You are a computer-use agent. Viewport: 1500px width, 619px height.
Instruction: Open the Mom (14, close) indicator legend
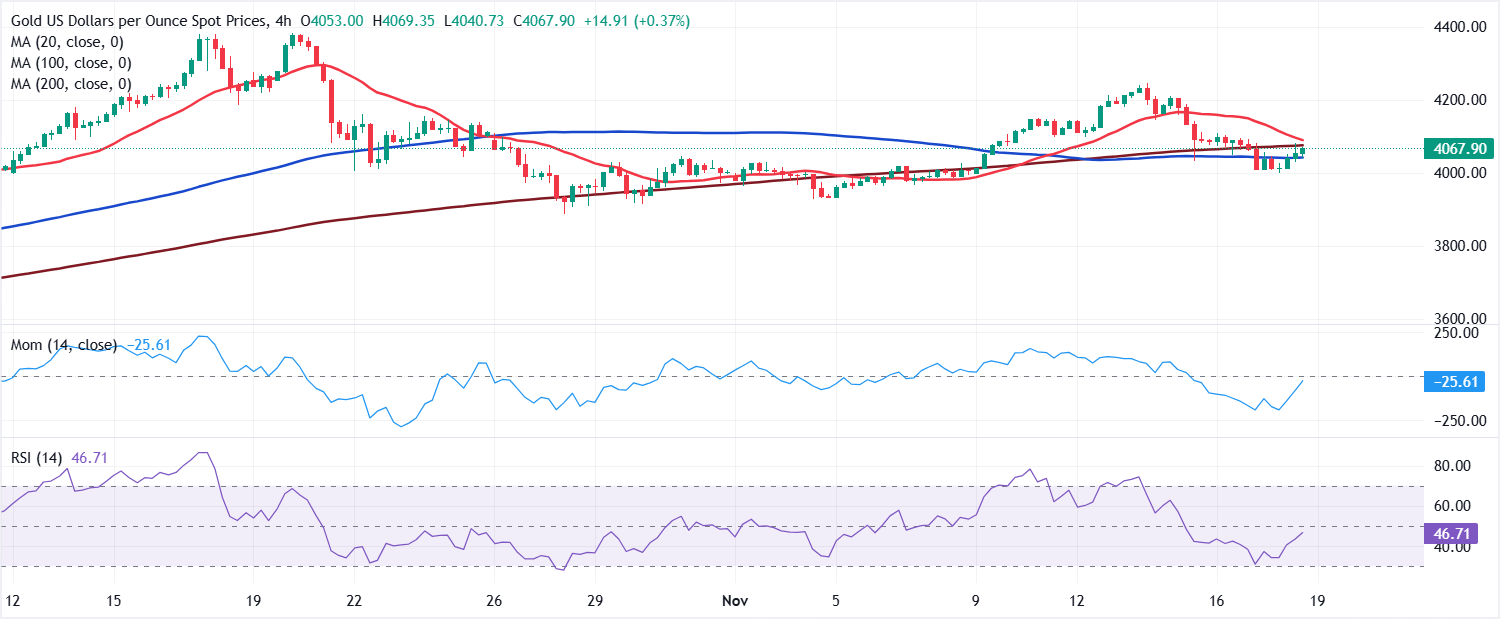[60, 345]
